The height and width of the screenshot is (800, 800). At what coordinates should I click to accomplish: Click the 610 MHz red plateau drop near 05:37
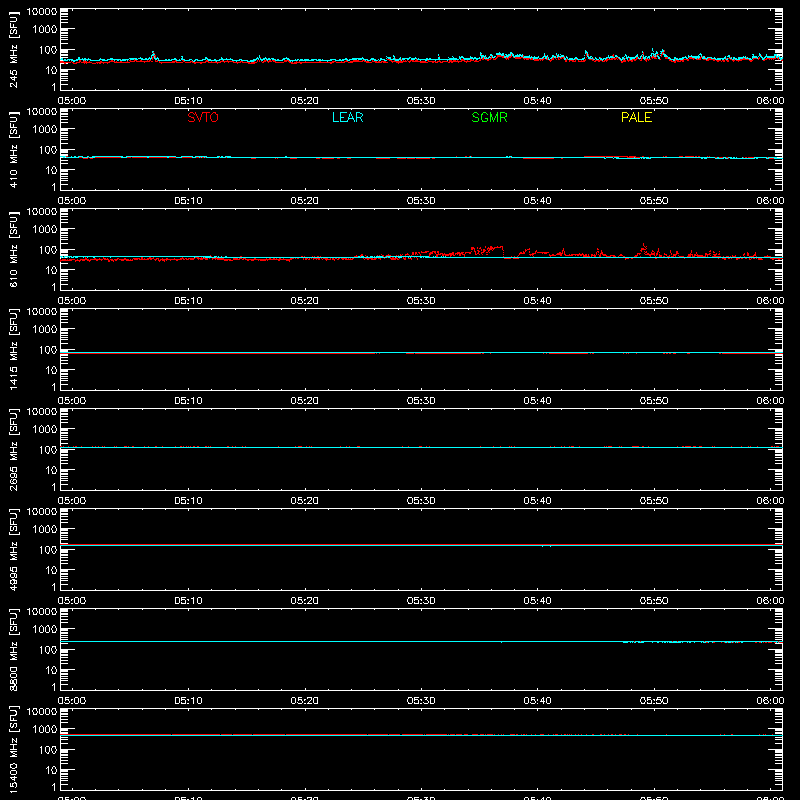coord(503,252)
